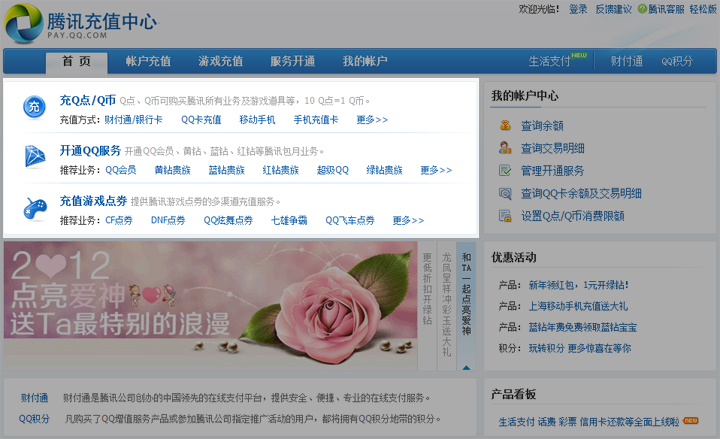This screenshot has width=720, height=439.
Task: Open the 充值游戏点券 heading link
Action: point(93,201)
